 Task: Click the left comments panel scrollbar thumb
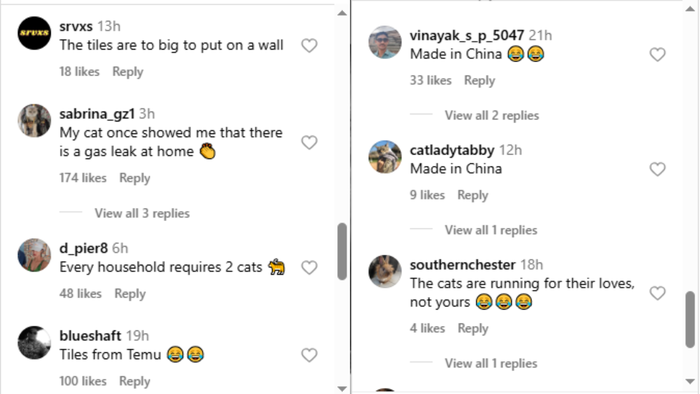click(342, 252)
